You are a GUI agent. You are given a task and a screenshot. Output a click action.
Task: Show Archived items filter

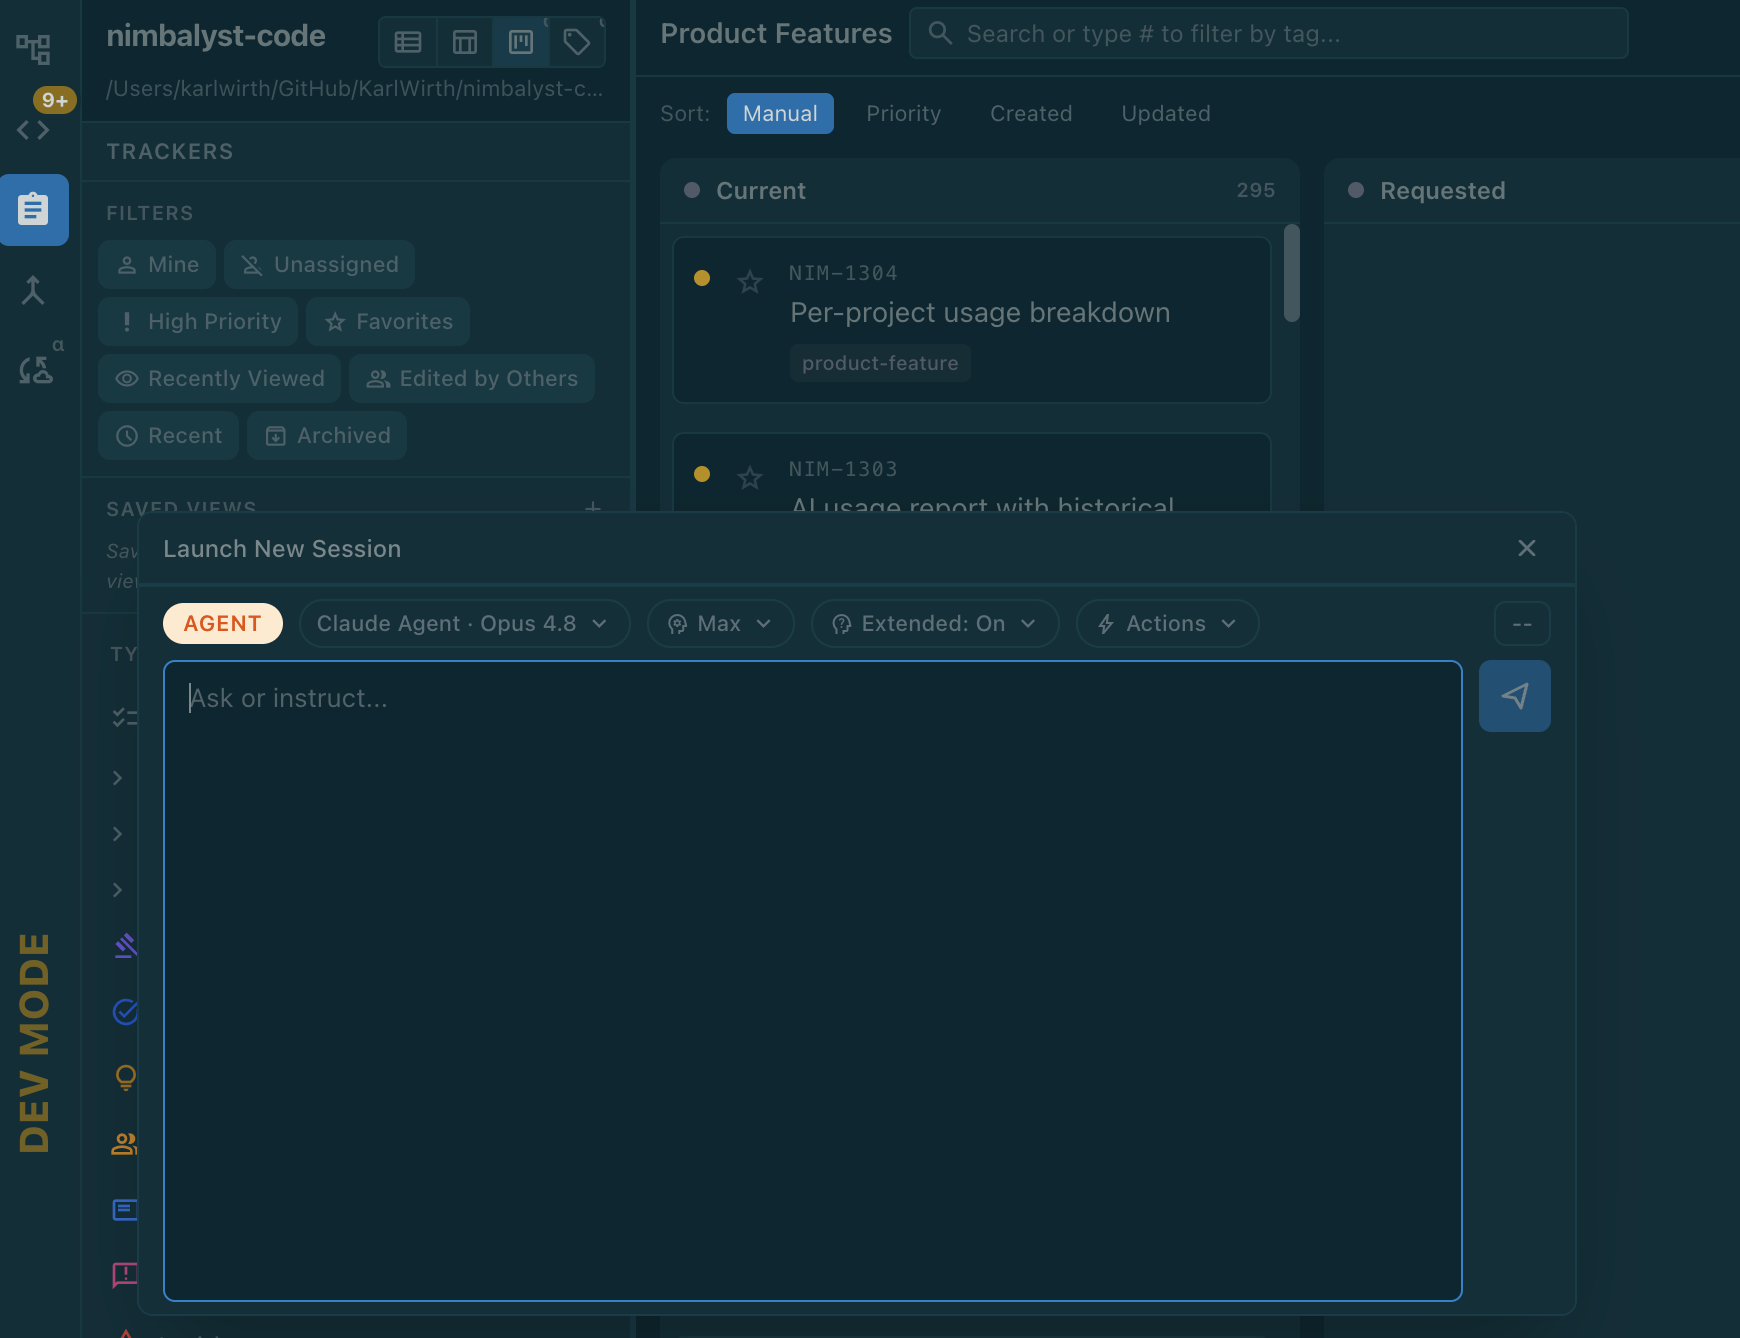coord(327,436)
